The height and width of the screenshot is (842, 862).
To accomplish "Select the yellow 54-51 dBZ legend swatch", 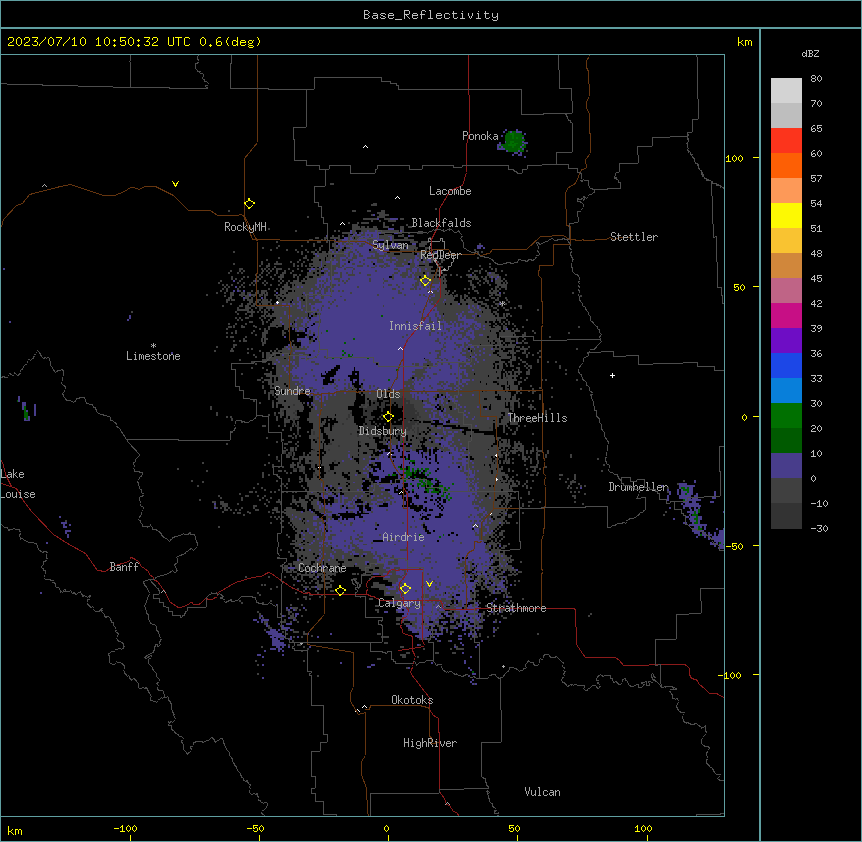I will click(x=786, y=215).
